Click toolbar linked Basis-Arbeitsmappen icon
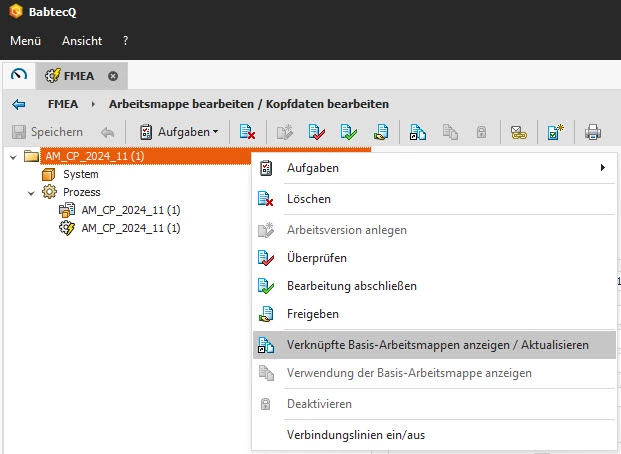Screen dimensions: 621x454 tap(418, 132)
